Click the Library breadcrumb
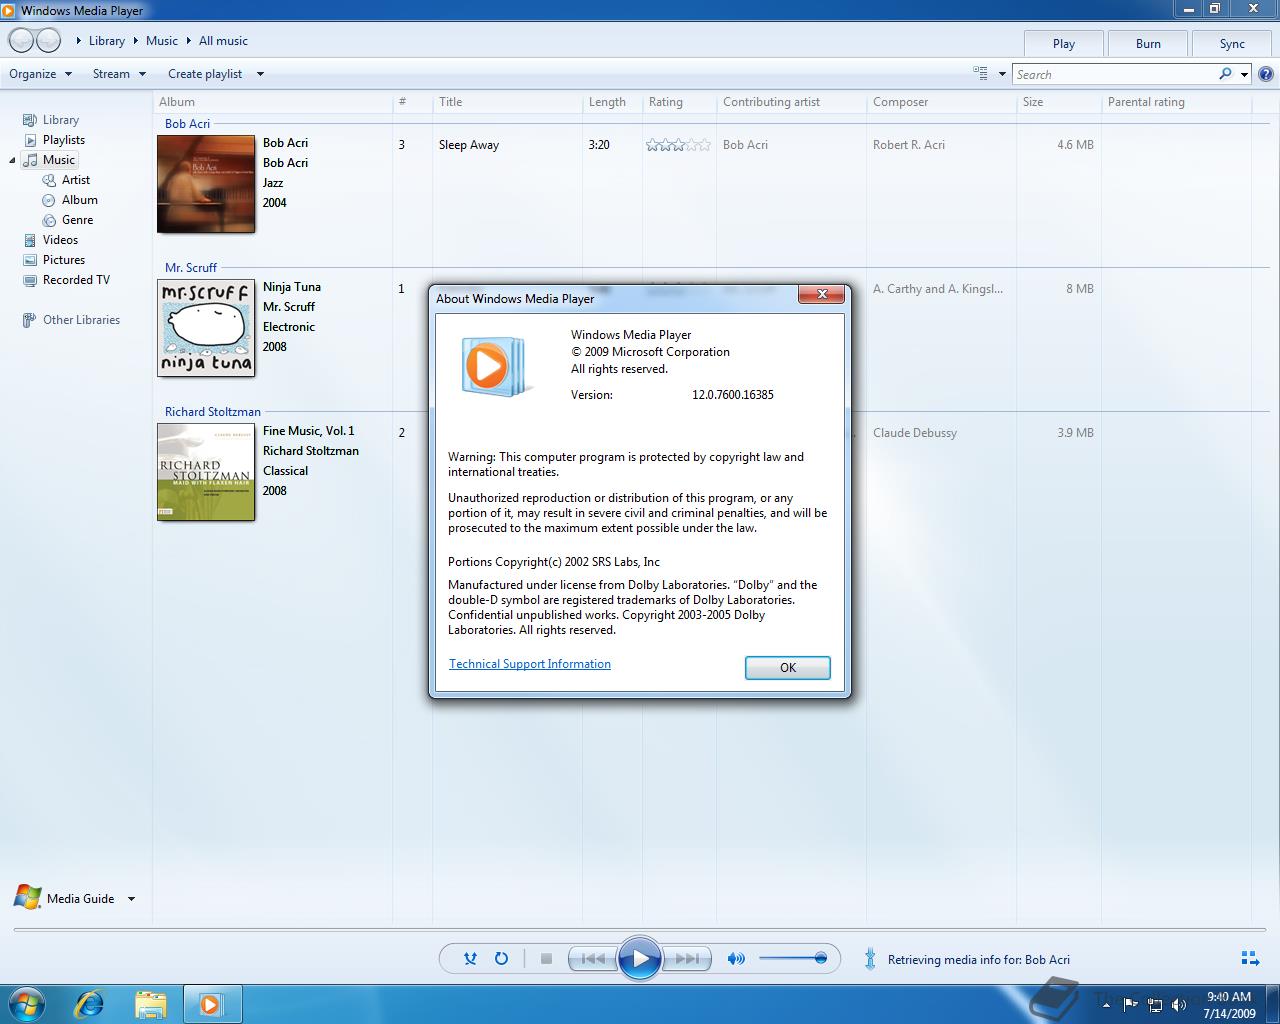 pyautogui.click(x=107, y=41)
